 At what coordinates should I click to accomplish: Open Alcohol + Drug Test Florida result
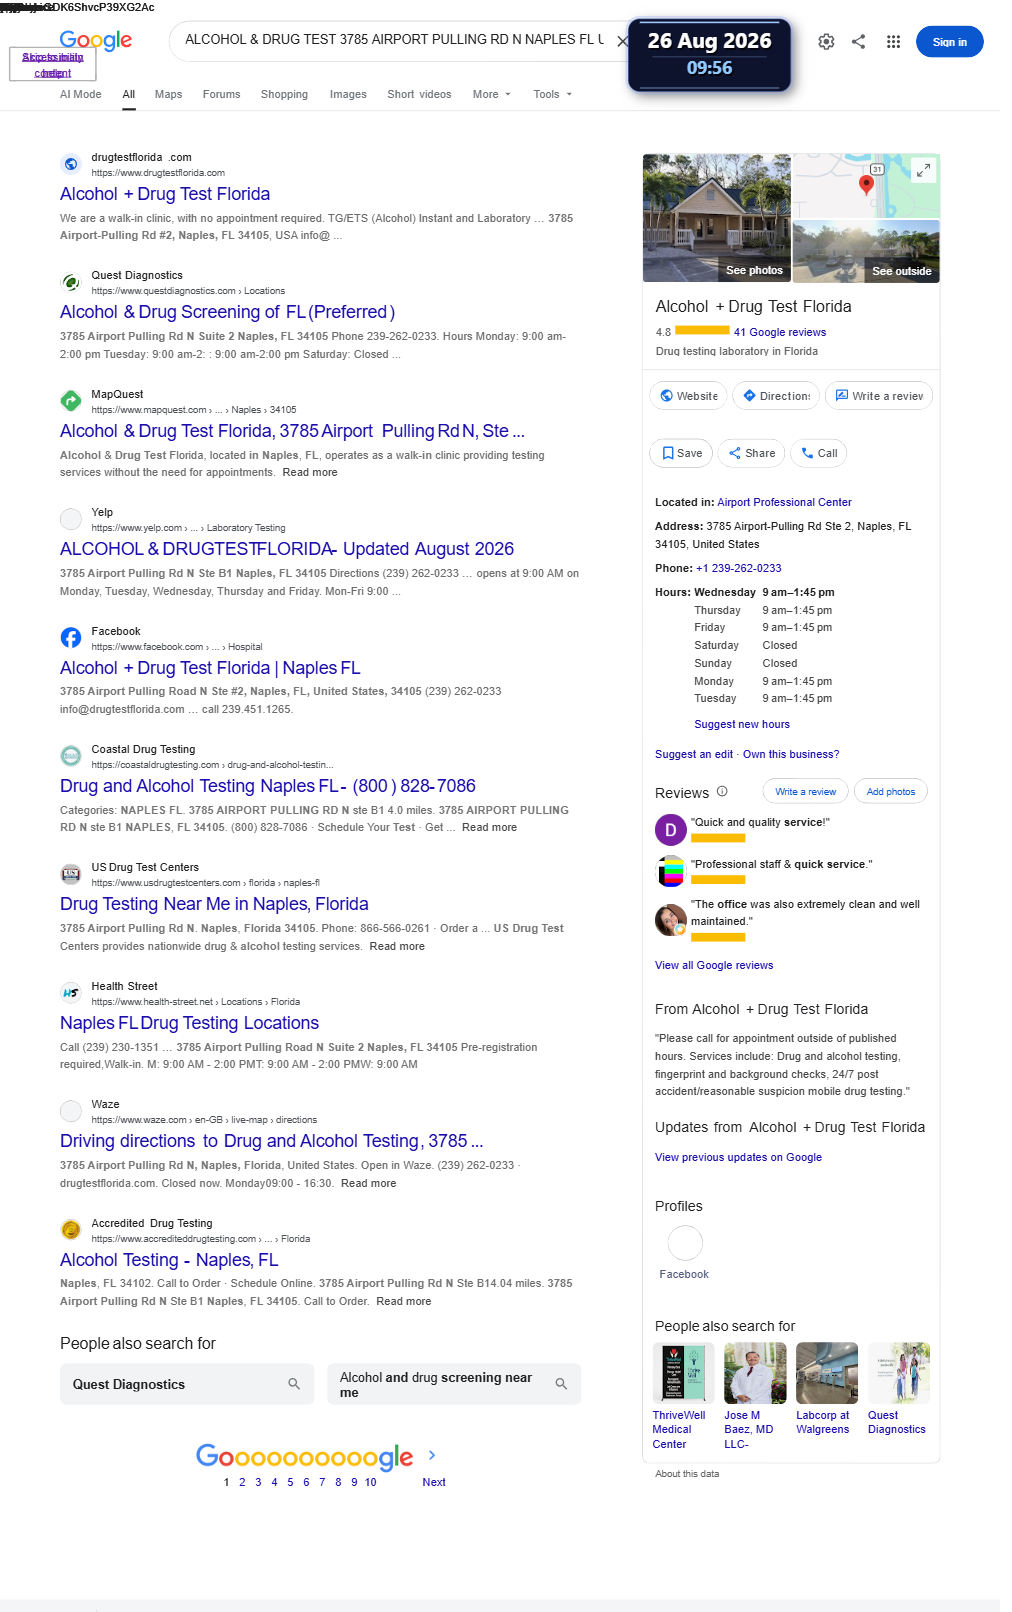pos(165,194)
